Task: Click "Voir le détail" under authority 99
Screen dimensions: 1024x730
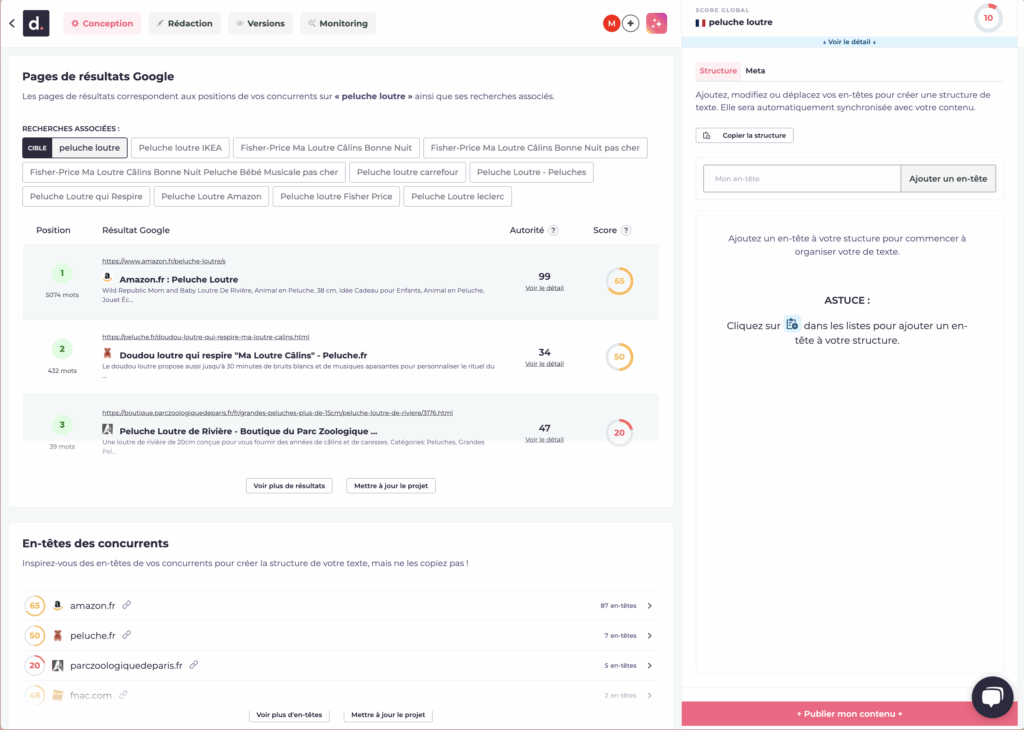Action: pos(544,288)
